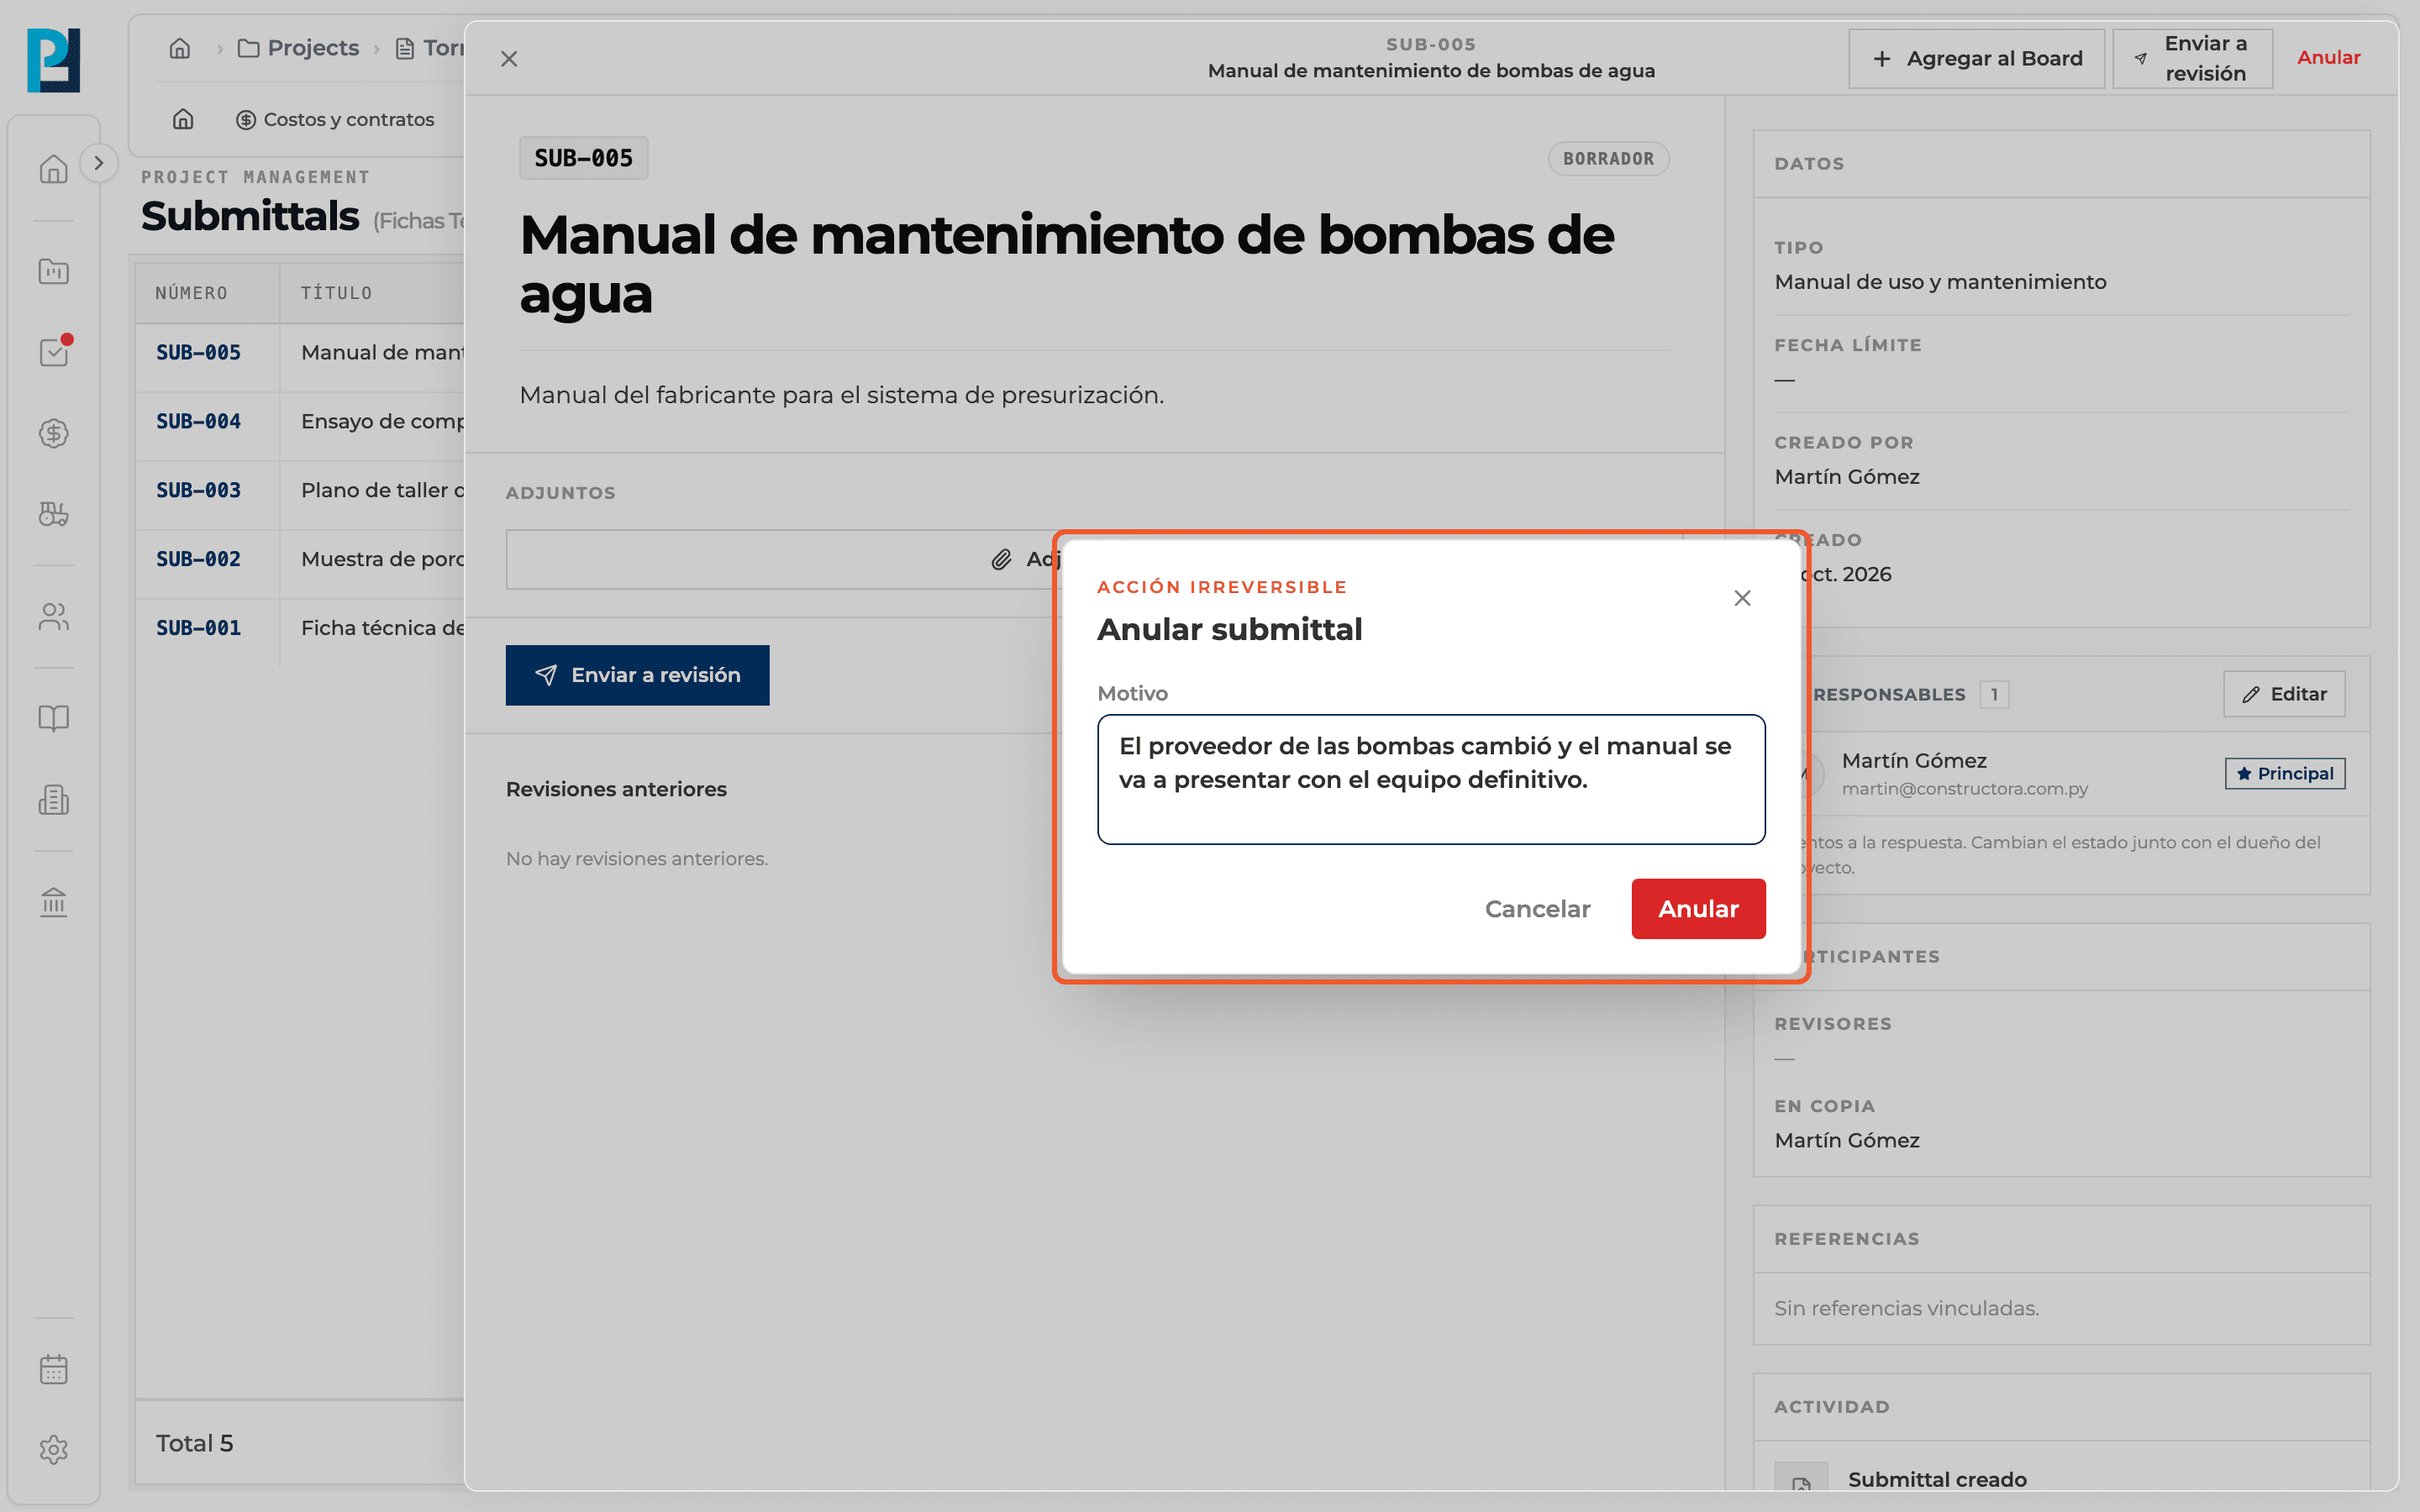Open SUB-003 row in submittals table
The height and width of the screenshot is (1512, 2420).
tap(300, 490)
